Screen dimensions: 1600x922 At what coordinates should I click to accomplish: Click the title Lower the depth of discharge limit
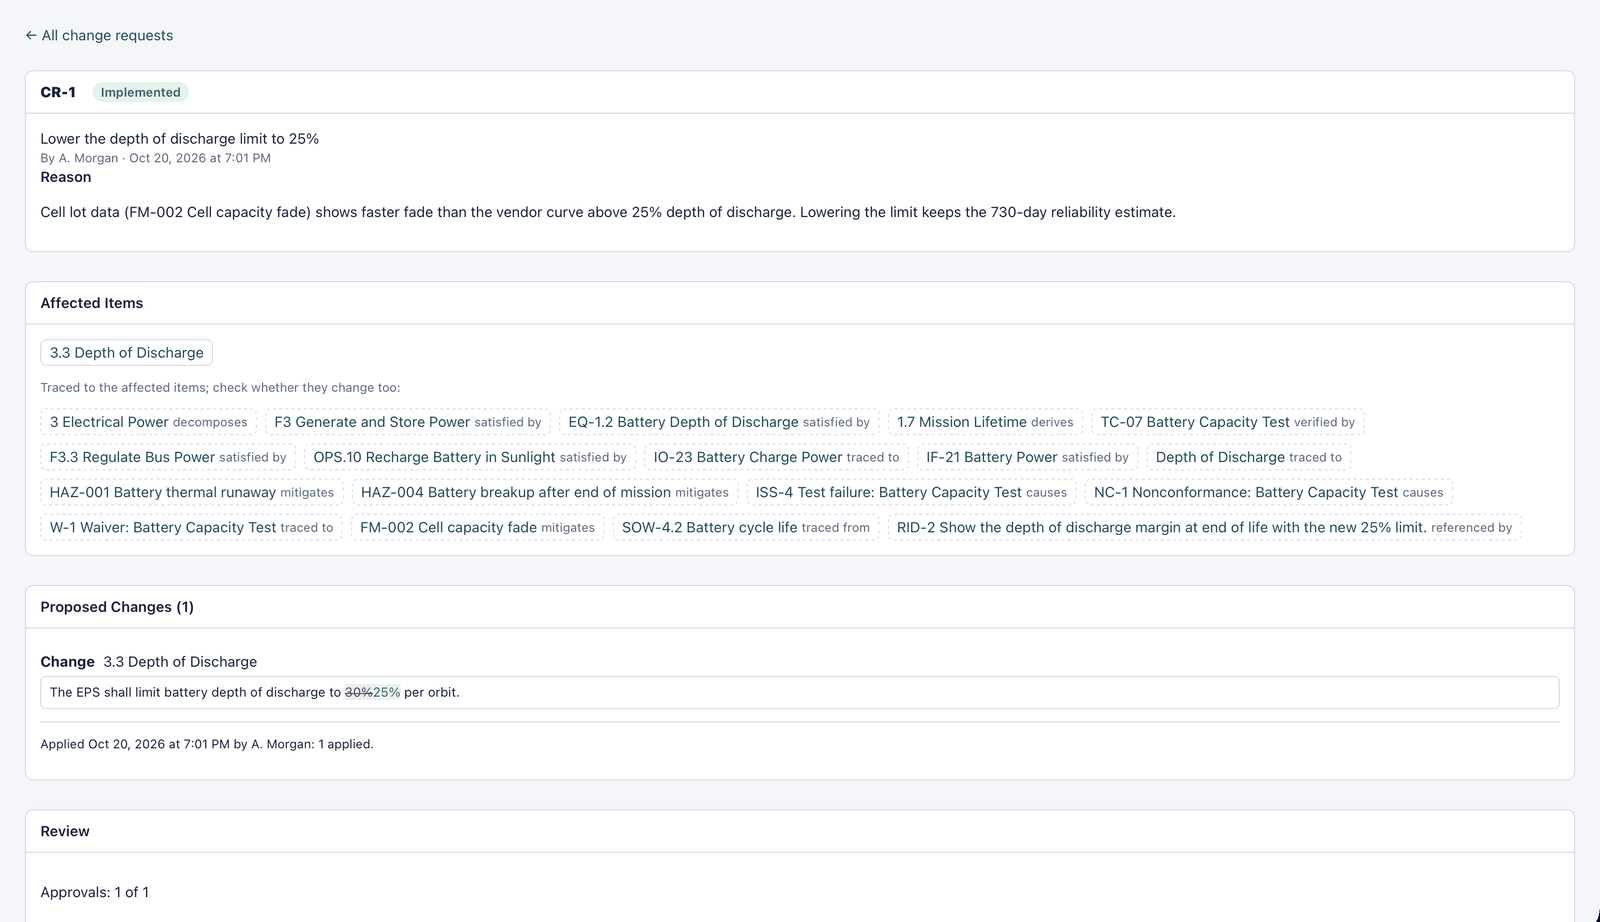pos(180,139)
